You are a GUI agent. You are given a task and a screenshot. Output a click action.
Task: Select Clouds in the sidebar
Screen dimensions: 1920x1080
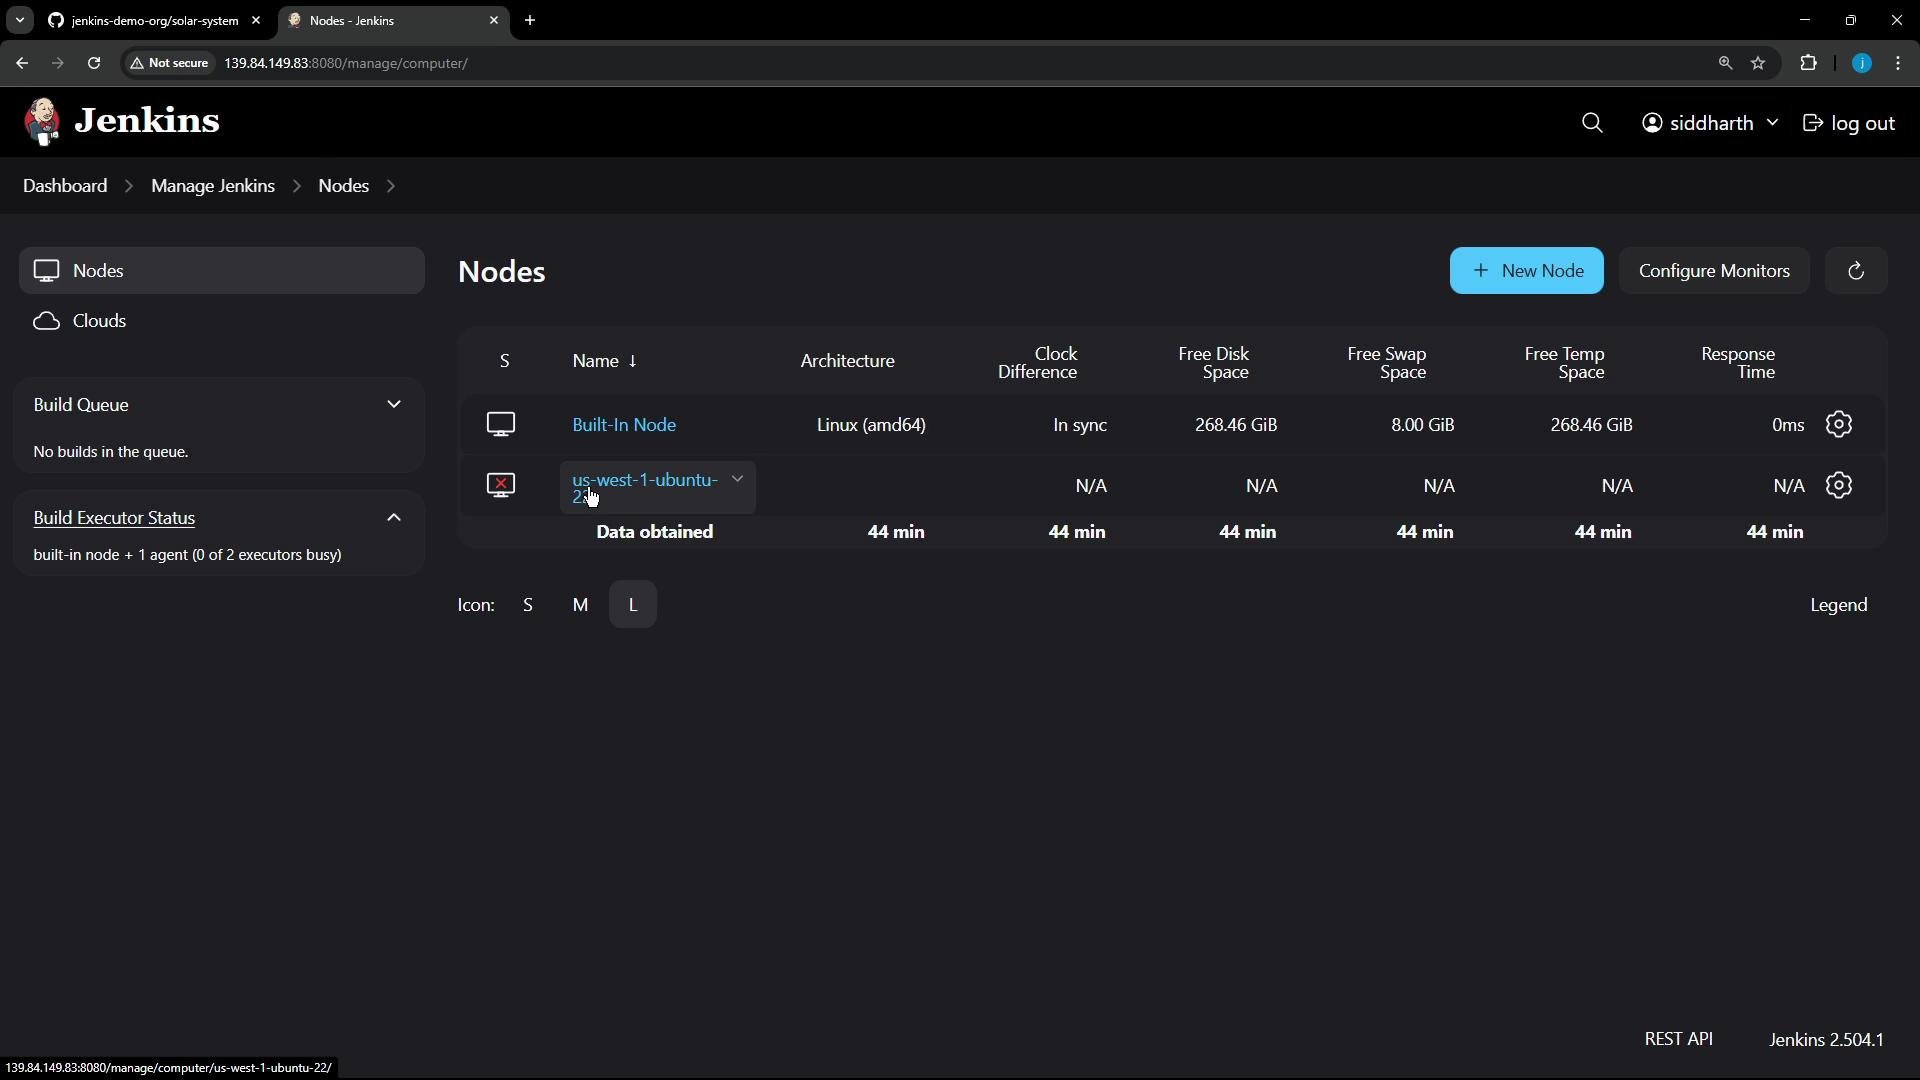click(222, 321)
